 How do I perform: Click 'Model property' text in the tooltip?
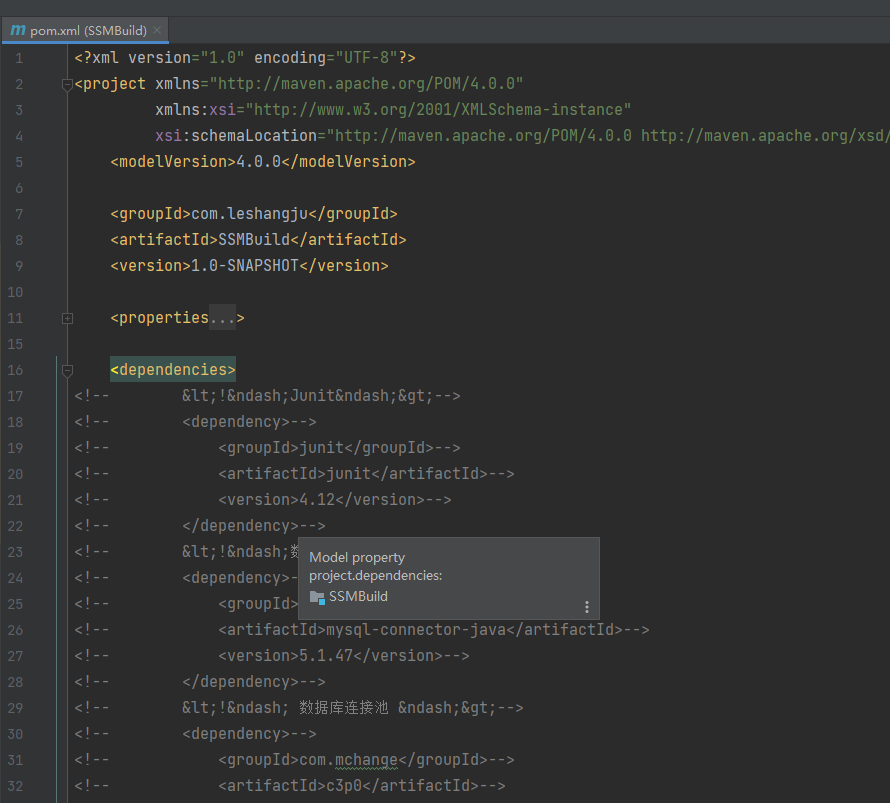[x=357, y=557]
